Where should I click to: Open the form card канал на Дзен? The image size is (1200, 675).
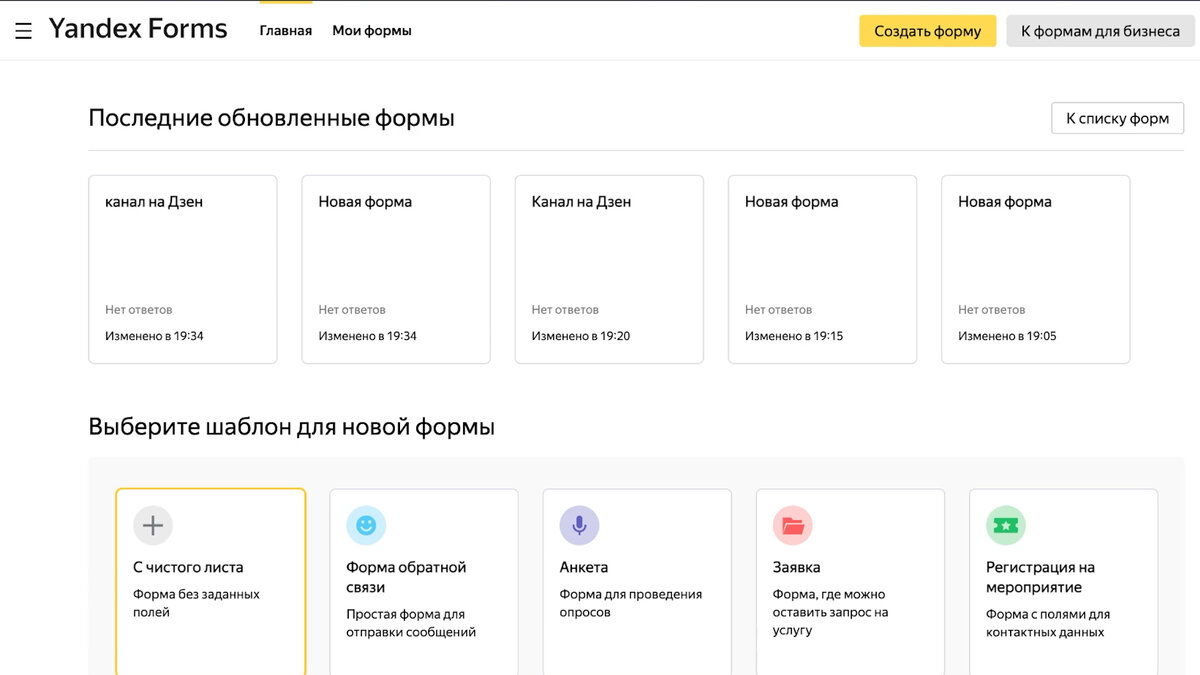coord(182,268)
